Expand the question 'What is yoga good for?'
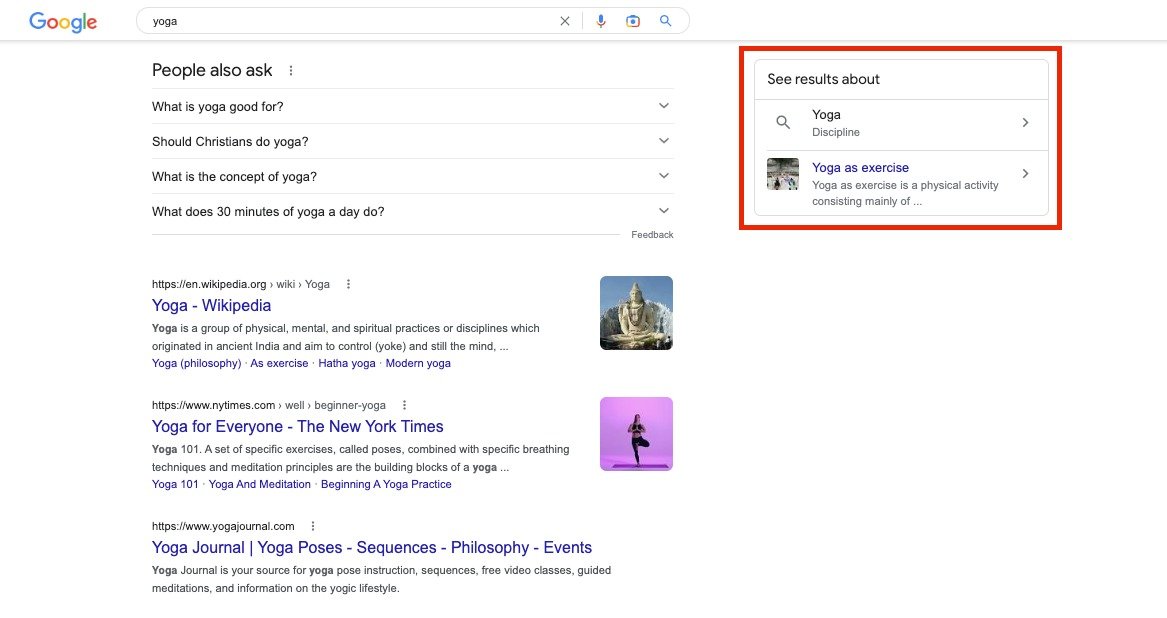Viewport: 1167px width, 618px height. [663, 105]
